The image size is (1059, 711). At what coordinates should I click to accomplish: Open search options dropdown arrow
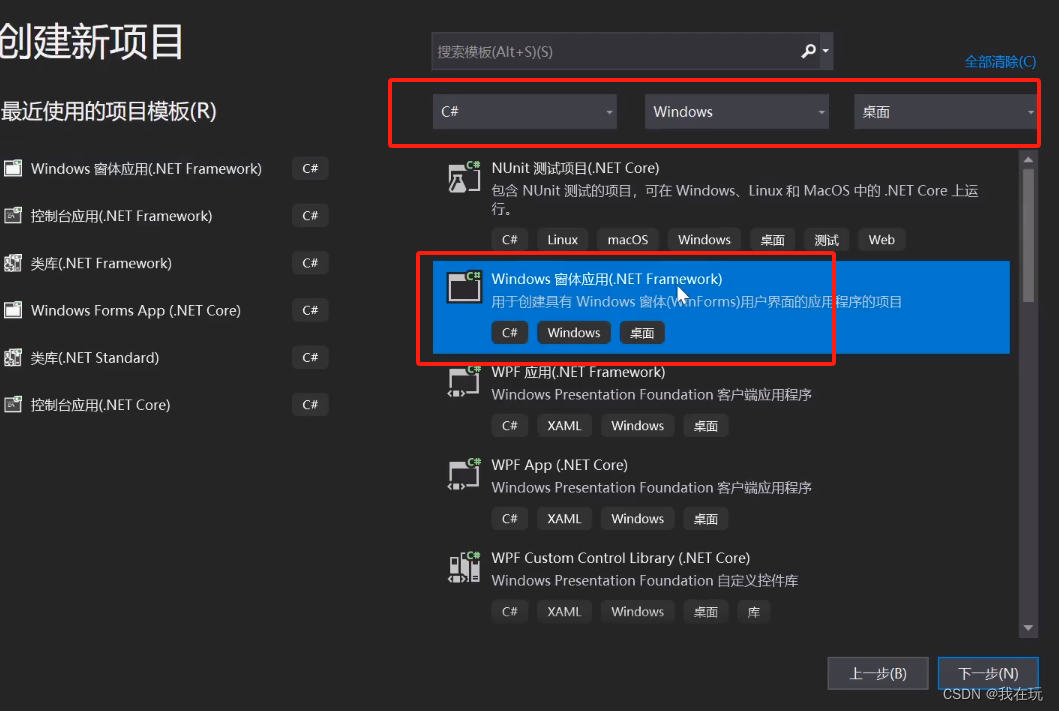(825, 51)
